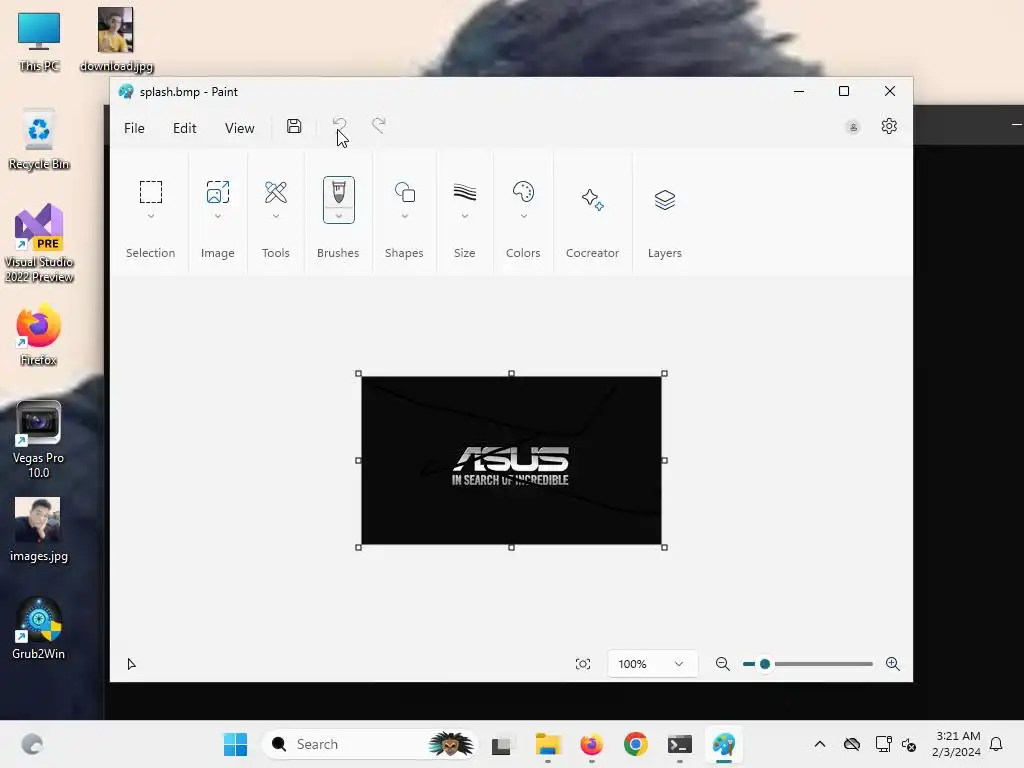Open the Windows Start menu

click(235, 744)
